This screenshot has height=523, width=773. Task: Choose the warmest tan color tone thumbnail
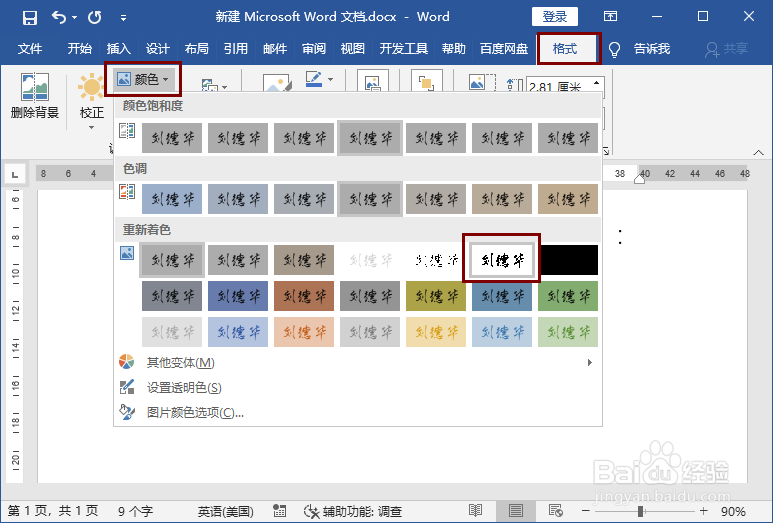(x=568, y=199)
